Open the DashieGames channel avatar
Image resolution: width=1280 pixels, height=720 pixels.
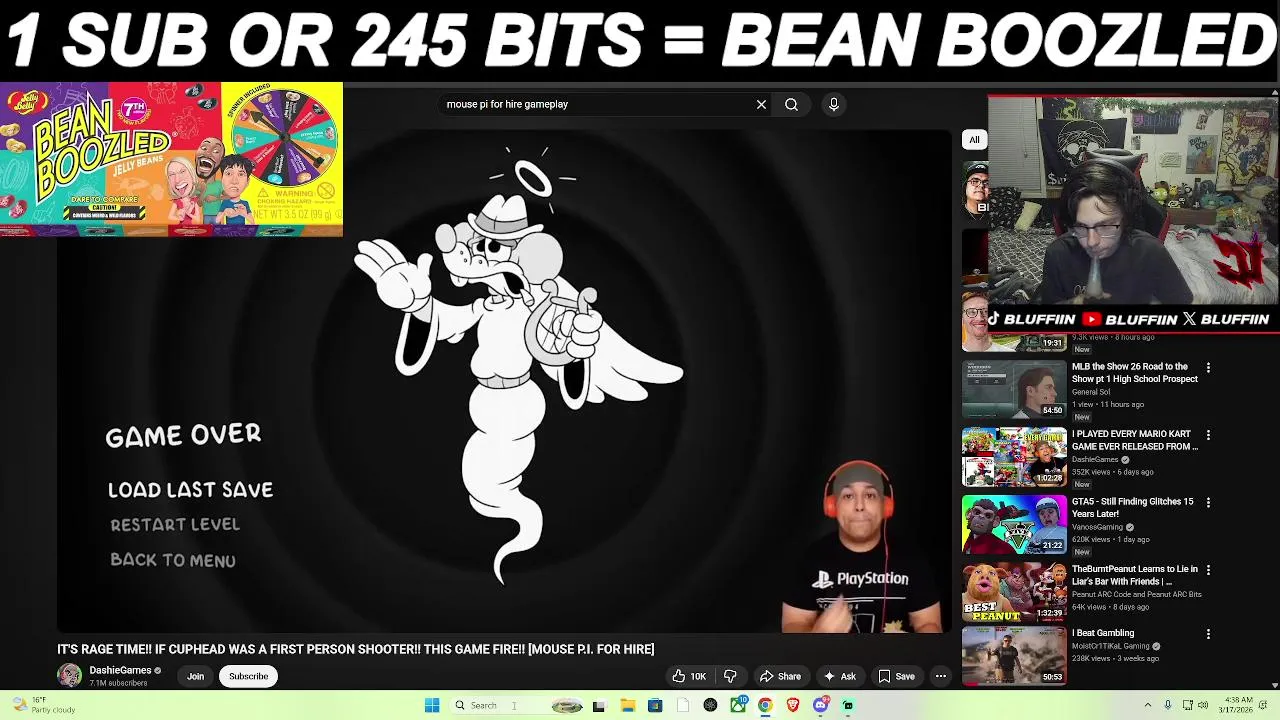(x=69, y=676)
